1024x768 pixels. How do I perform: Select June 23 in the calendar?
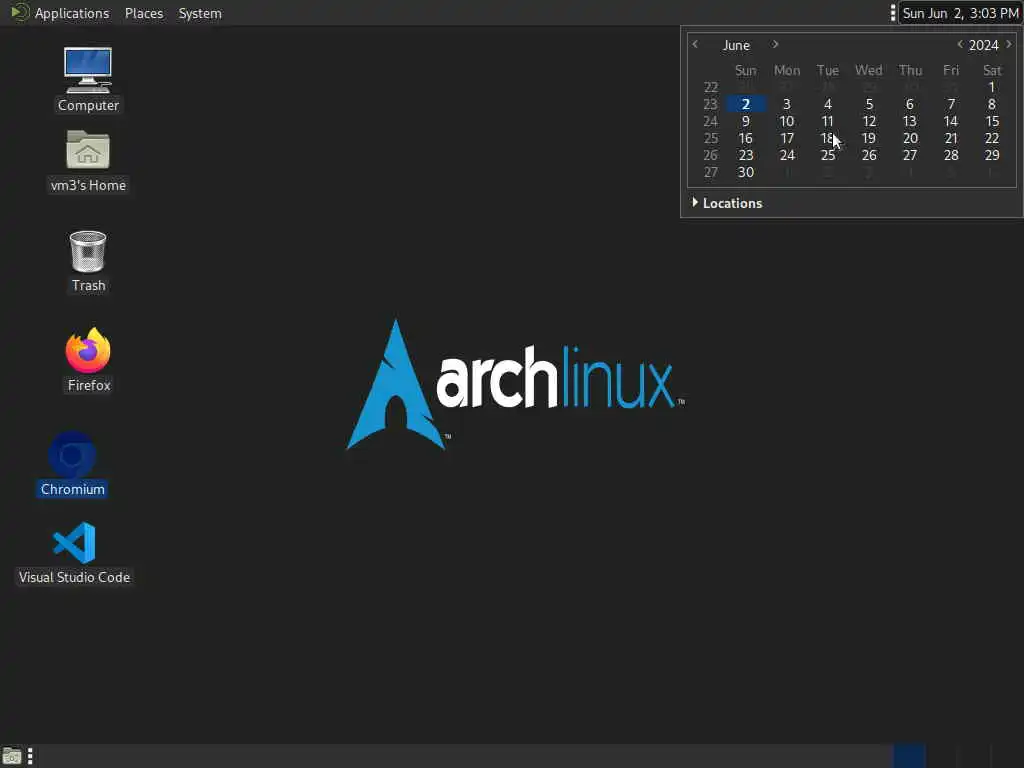coord(746,155)
